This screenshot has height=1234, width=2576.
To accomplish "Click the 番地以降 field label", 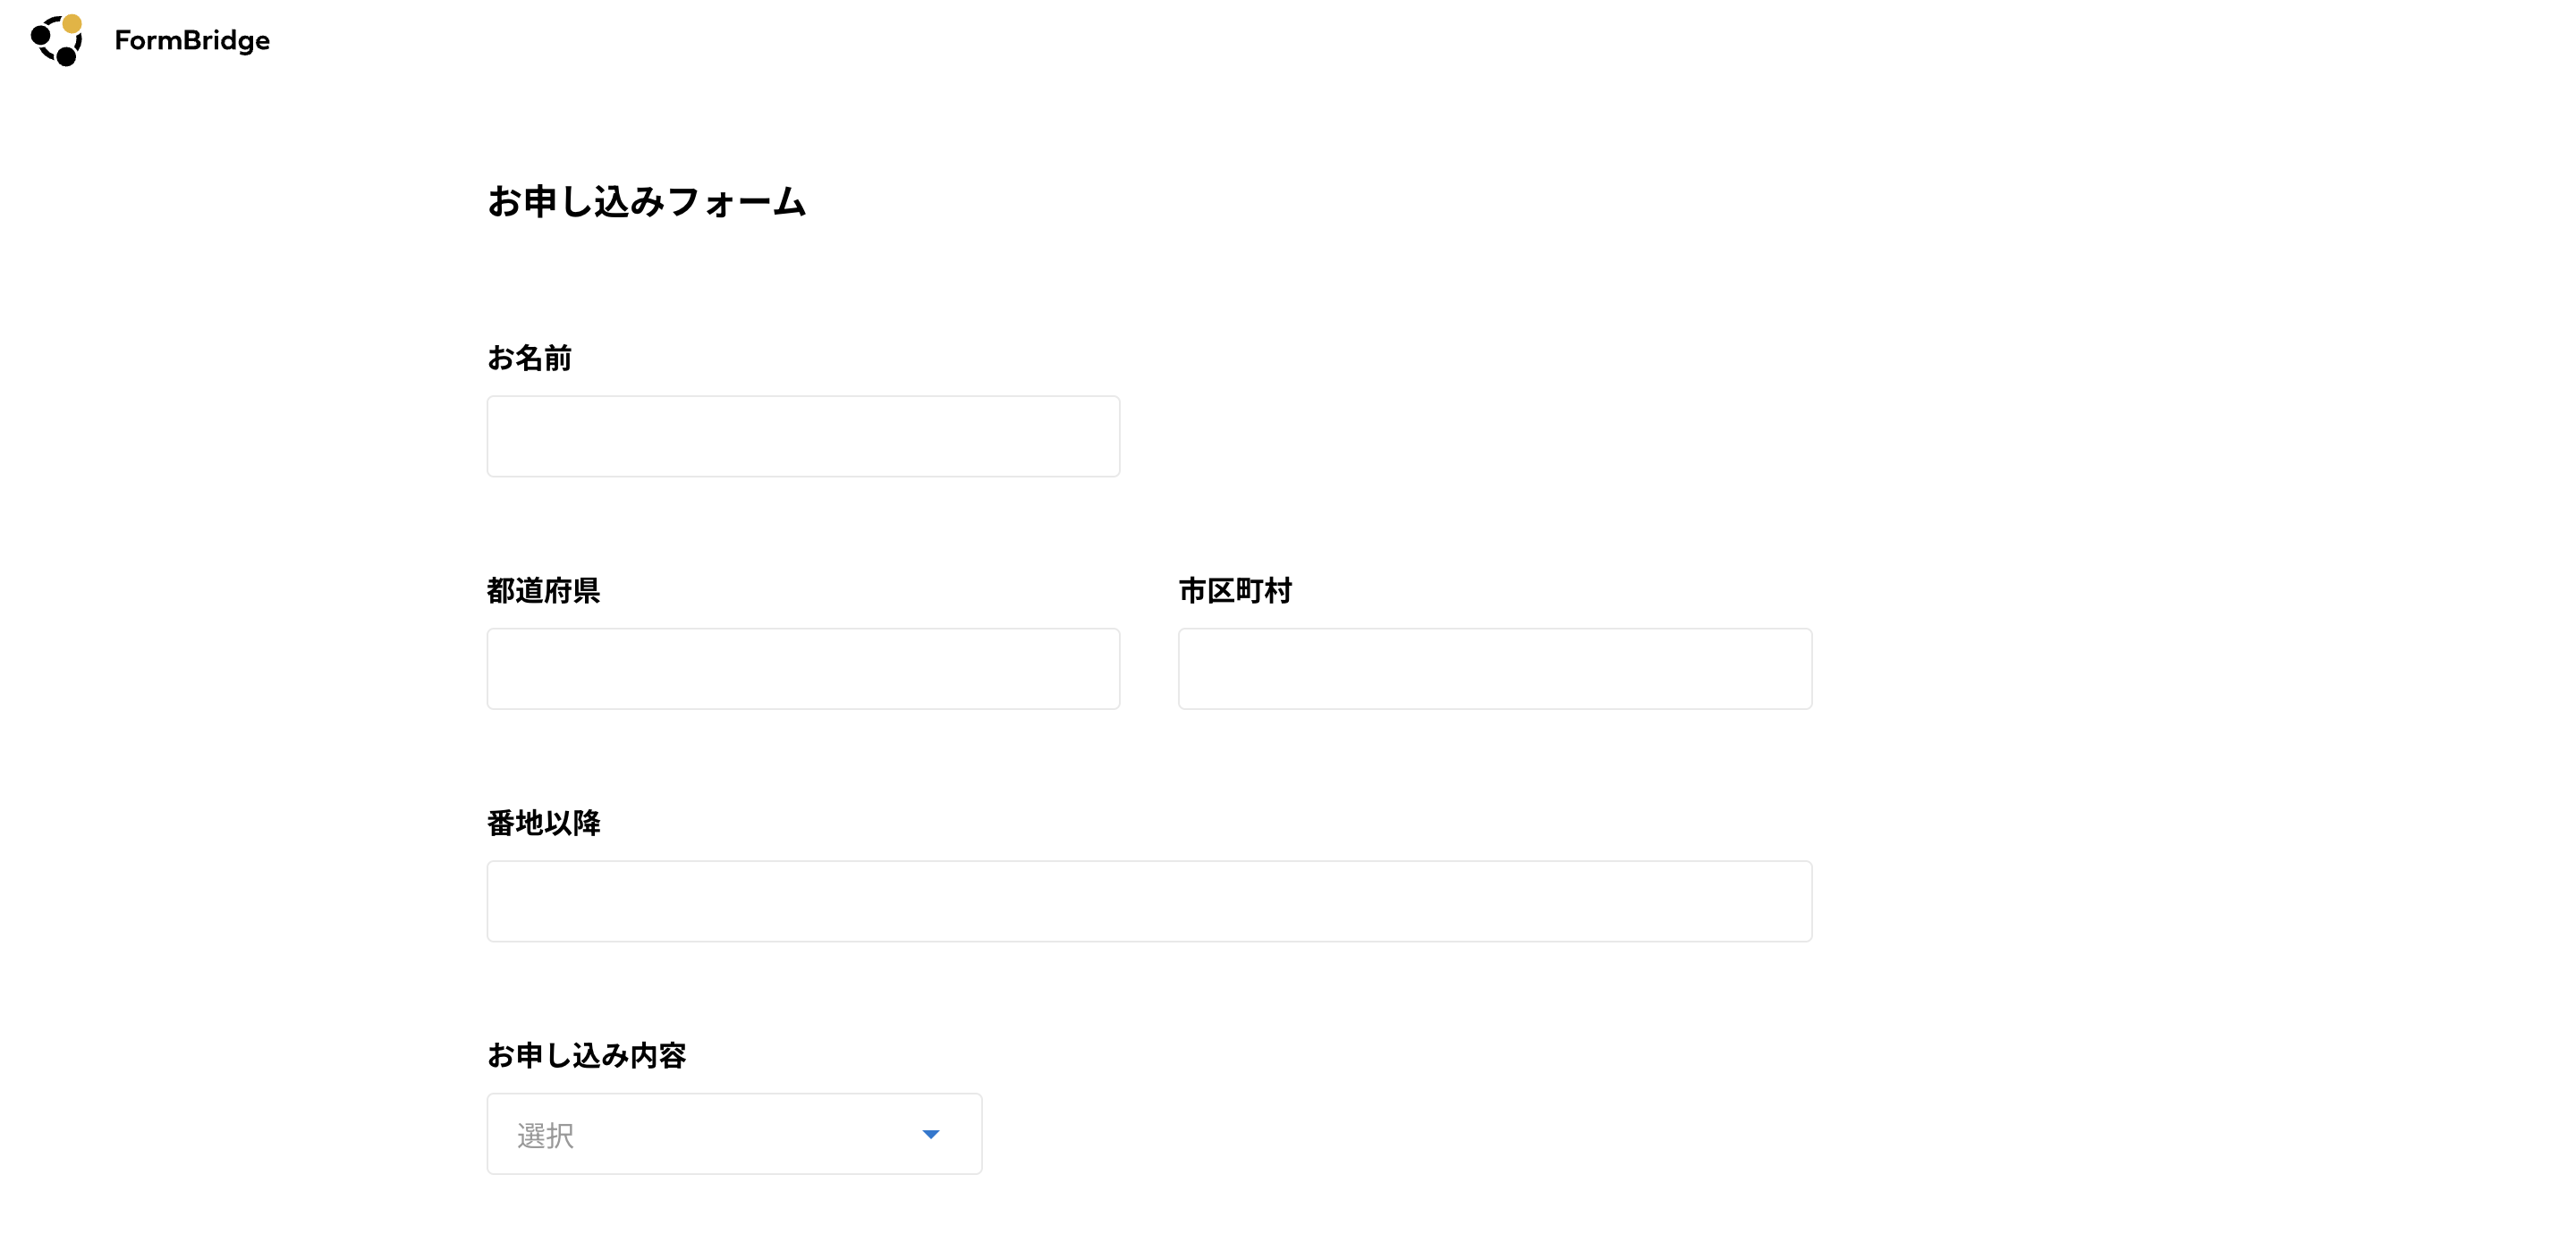I will click(546, 822).
